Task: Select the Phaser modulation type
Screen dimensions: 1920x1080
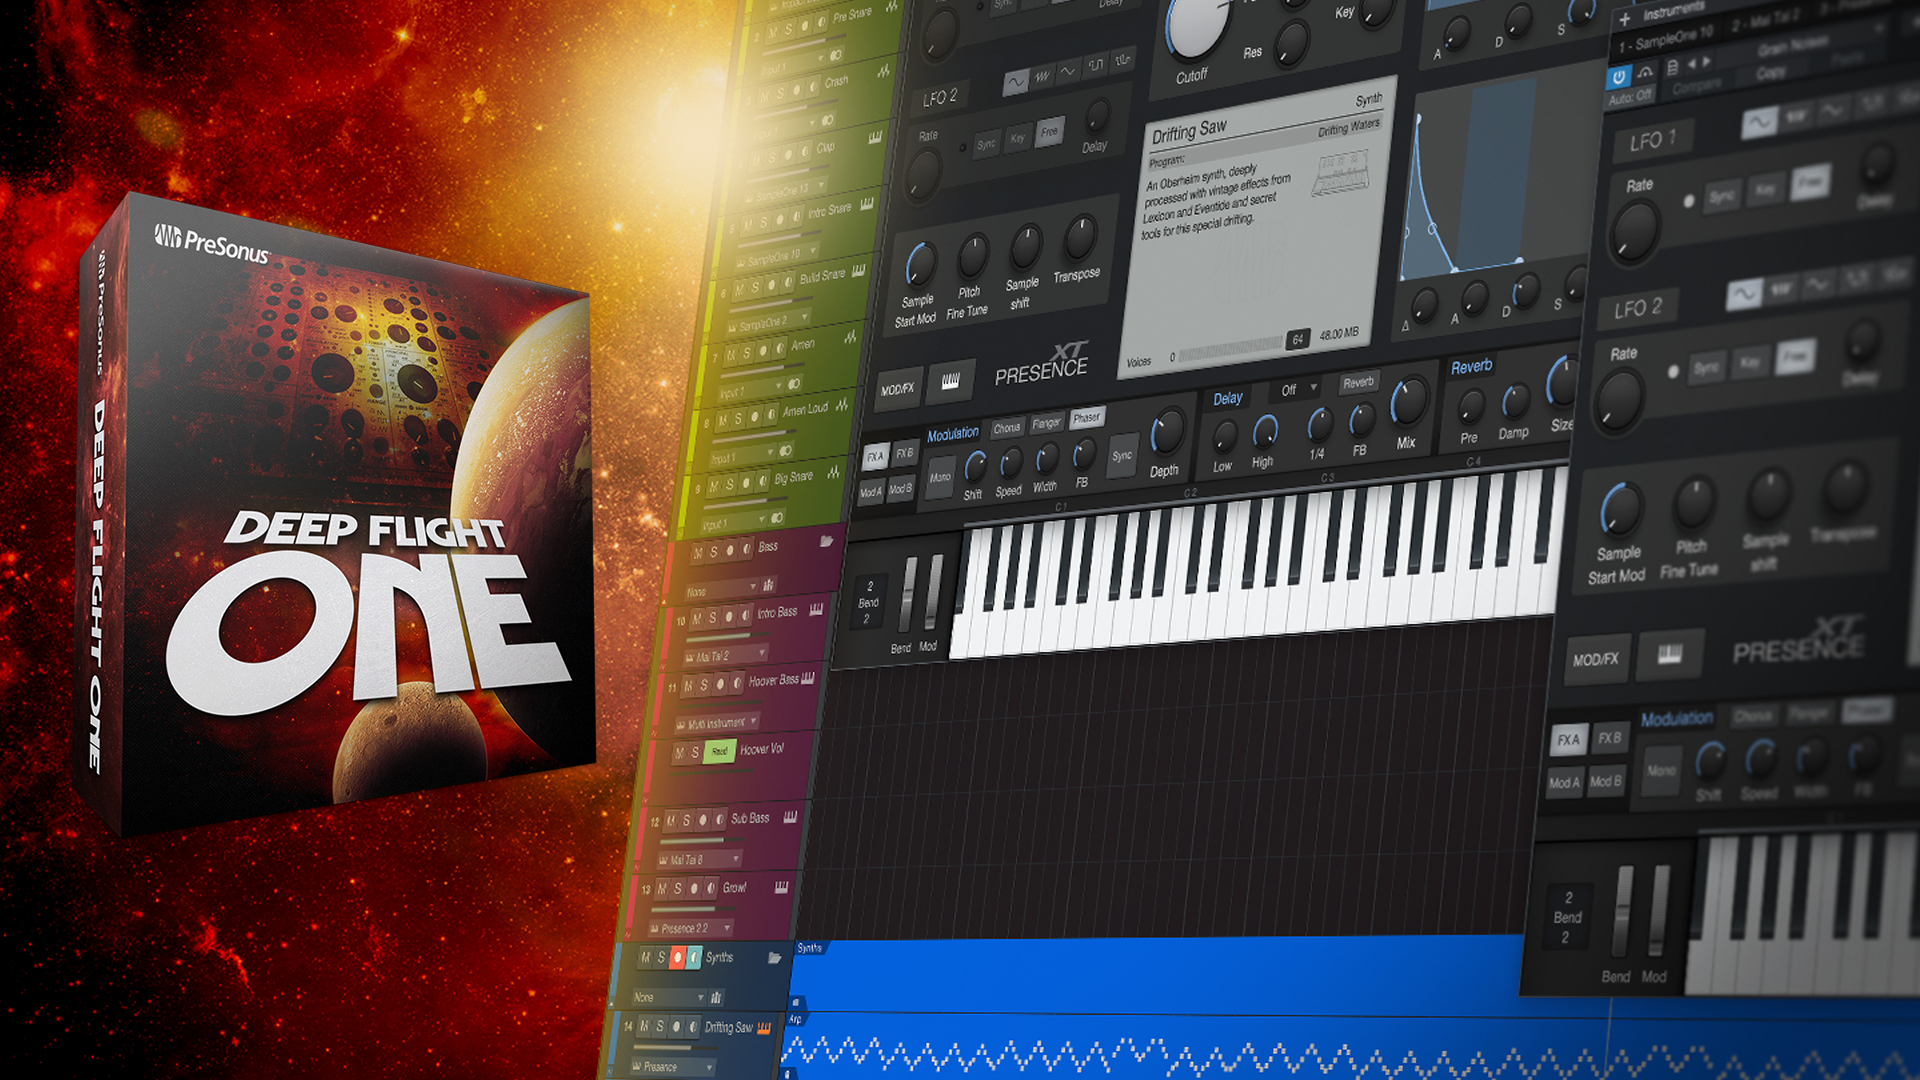Action: (x=1087, y=417)
